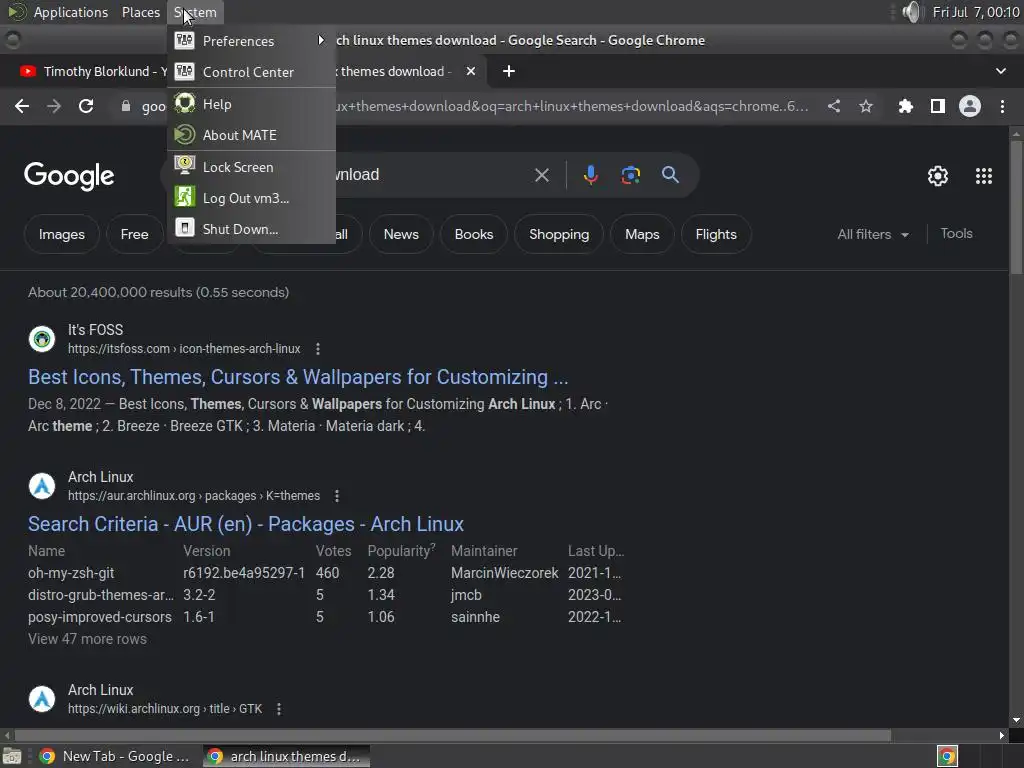Image resolution: width=1024 pixels, height=768 pixels.
Task: Go back in browser history
Action: pos(22,106)
